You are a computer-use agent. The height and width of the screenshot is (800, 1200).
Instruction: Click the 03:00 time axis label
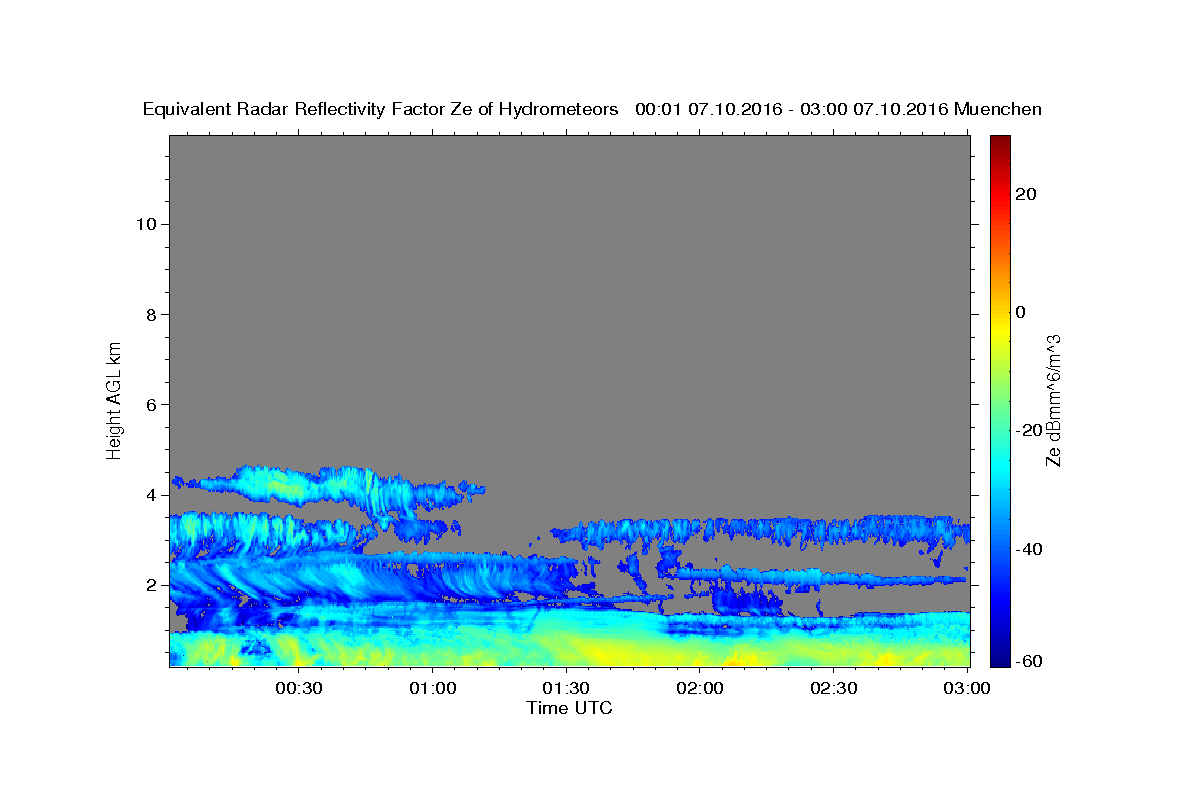(x=967, y=688)
